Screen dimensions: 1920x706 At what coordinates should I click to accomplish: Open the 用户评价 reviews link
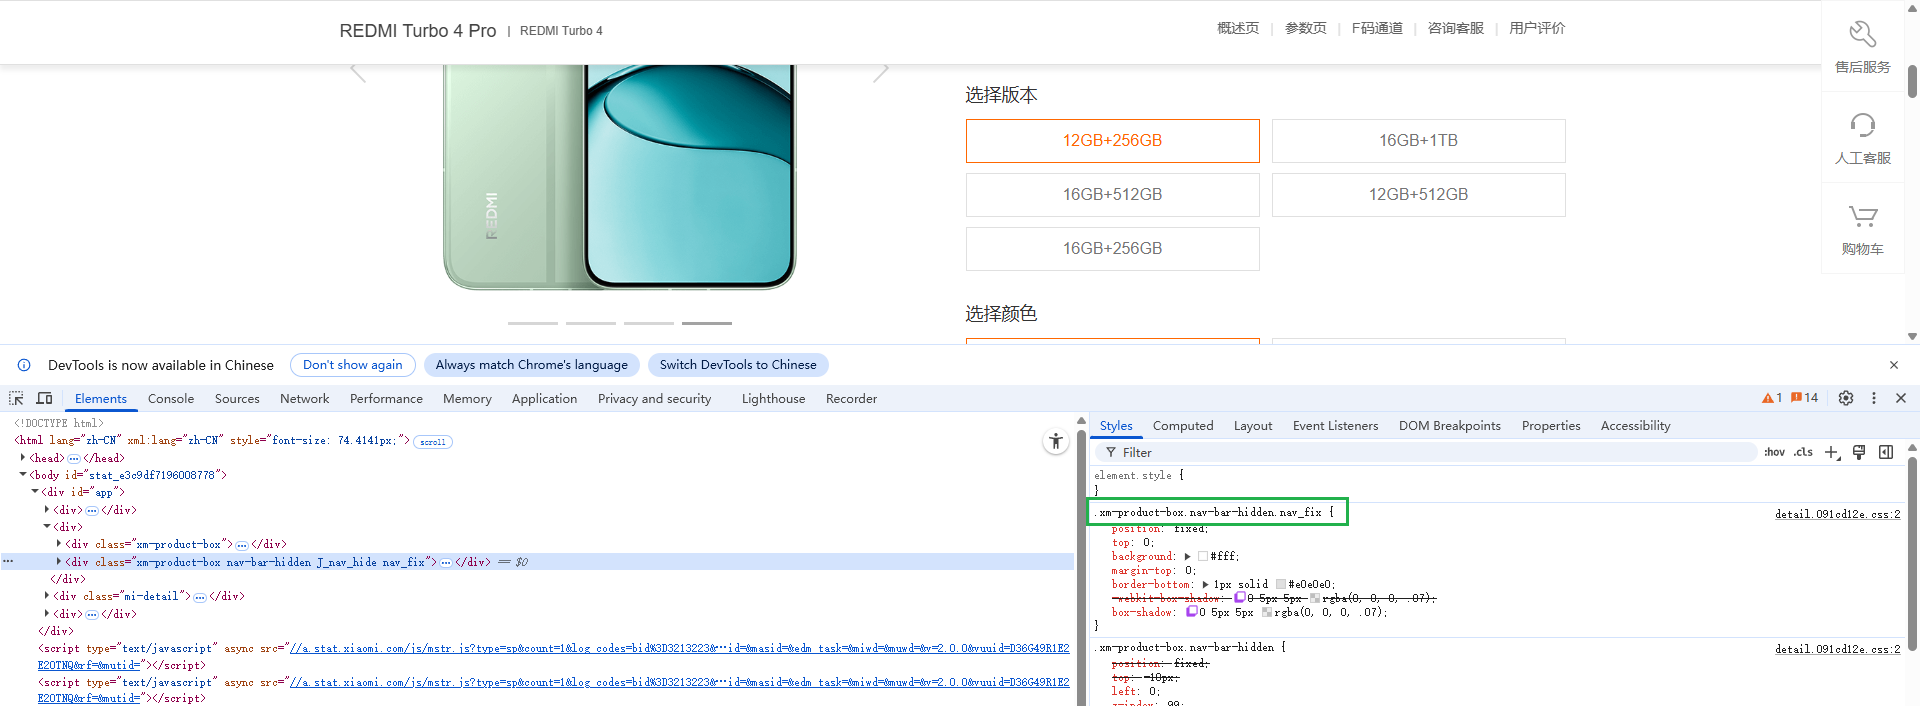(x=1537, y=28)
